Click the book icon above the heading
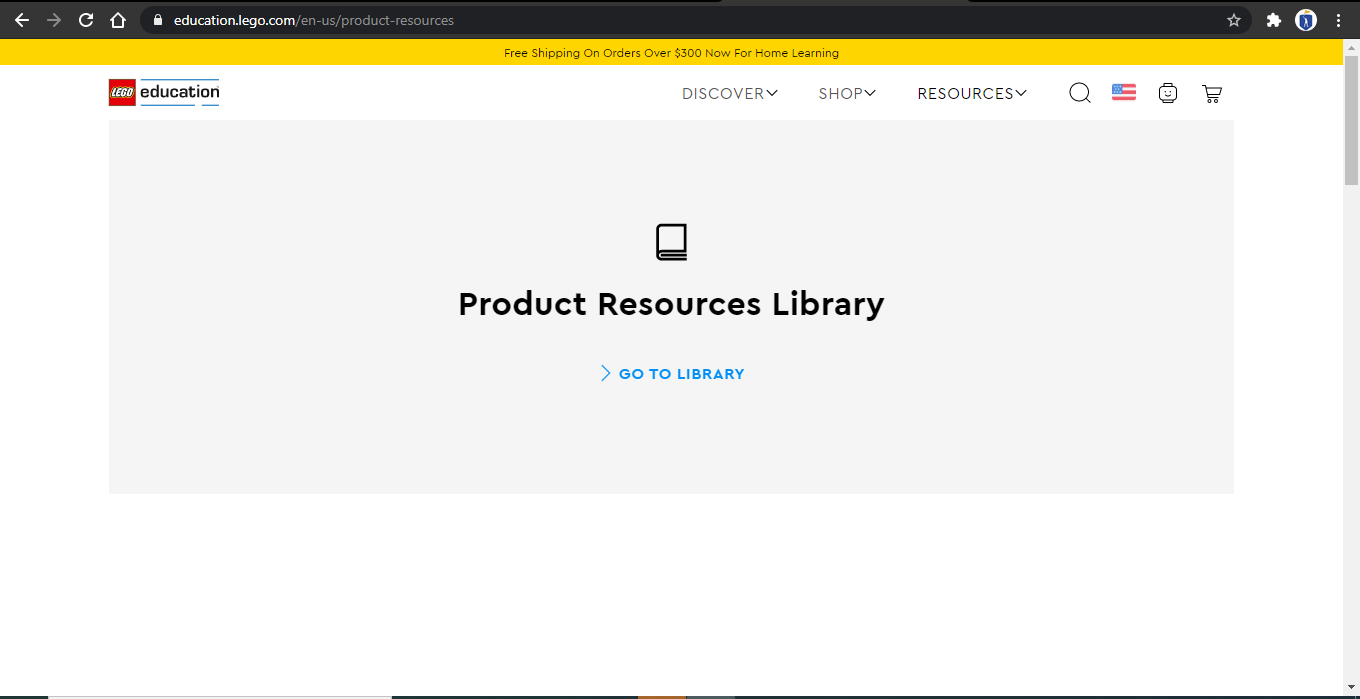Screen dimensions: 1360x699 coord(671,242)
